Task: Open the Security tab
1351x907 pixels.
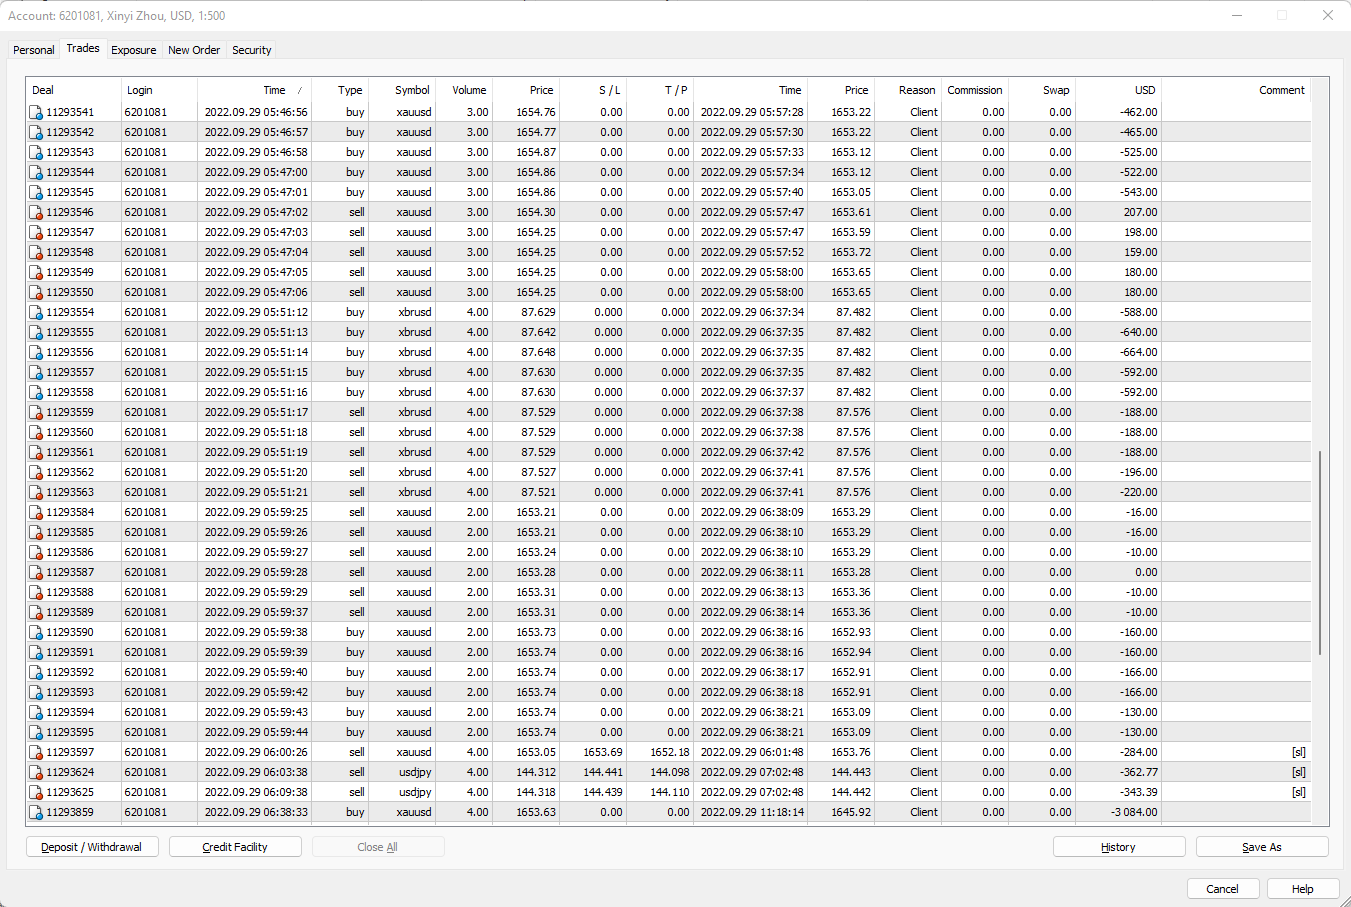Action: pos(252,50)
